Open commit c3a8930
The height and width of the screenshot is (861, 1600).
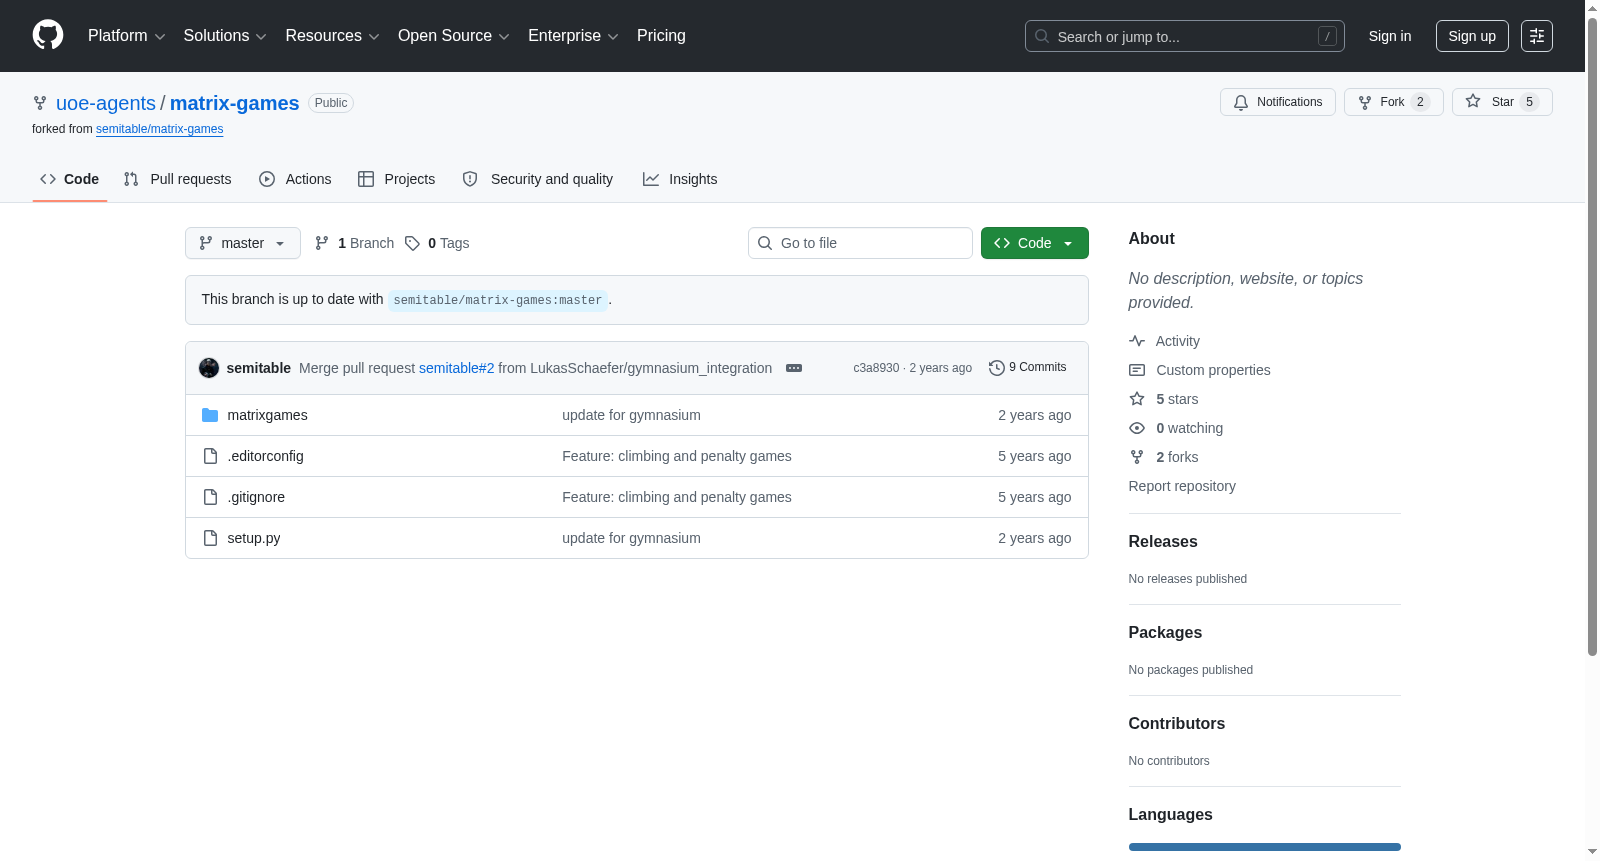coord(876,368)
